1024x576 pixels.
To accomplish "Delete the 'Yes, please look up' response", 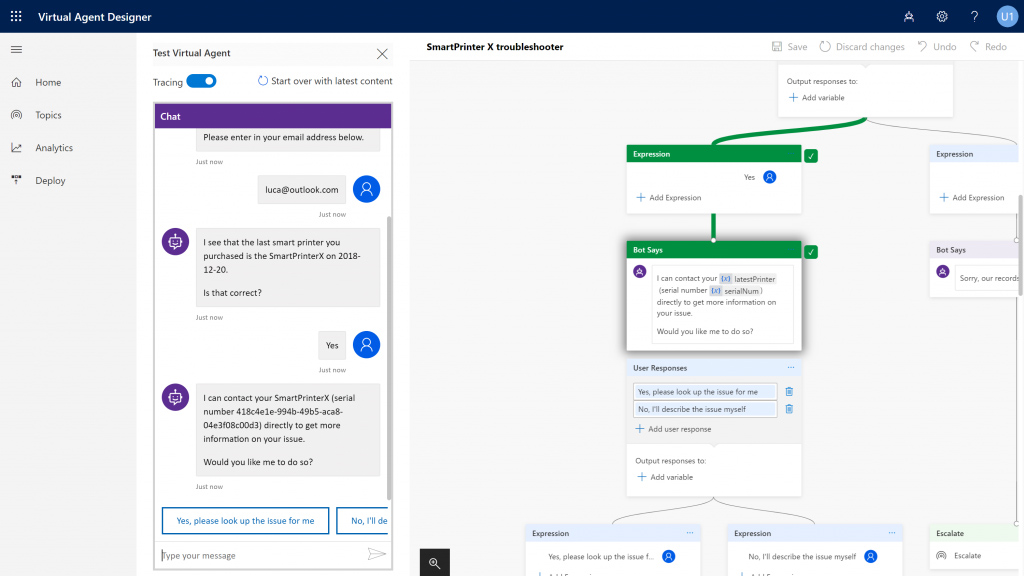I will [x=789, y=392].
